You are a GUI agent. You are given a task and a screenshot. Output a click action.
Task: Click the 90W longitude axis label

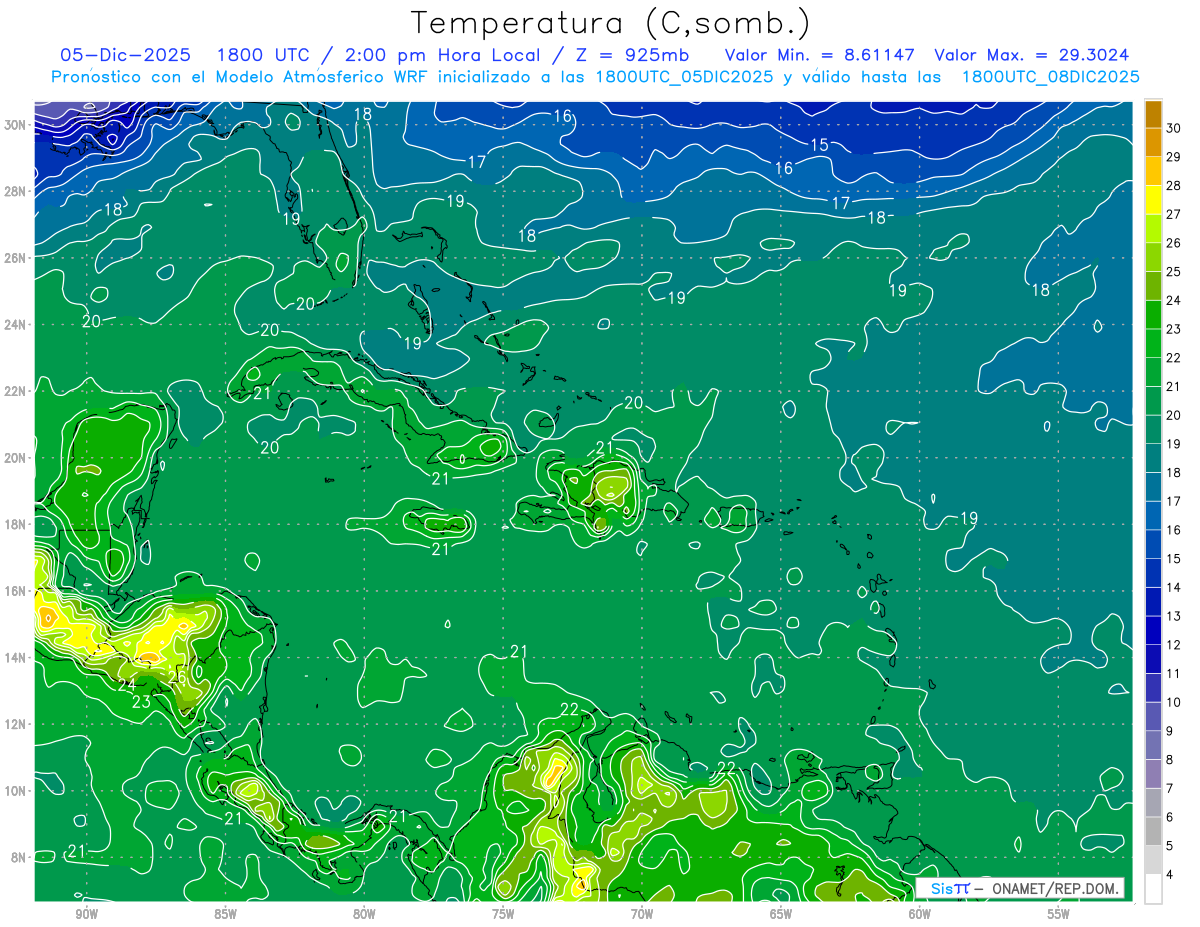point(86,913)
